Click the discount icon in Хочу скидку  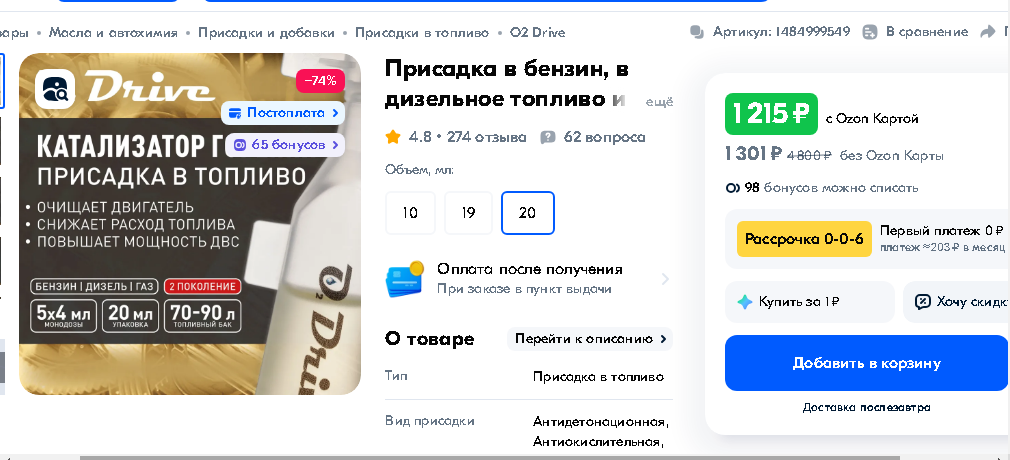point(923,302)
